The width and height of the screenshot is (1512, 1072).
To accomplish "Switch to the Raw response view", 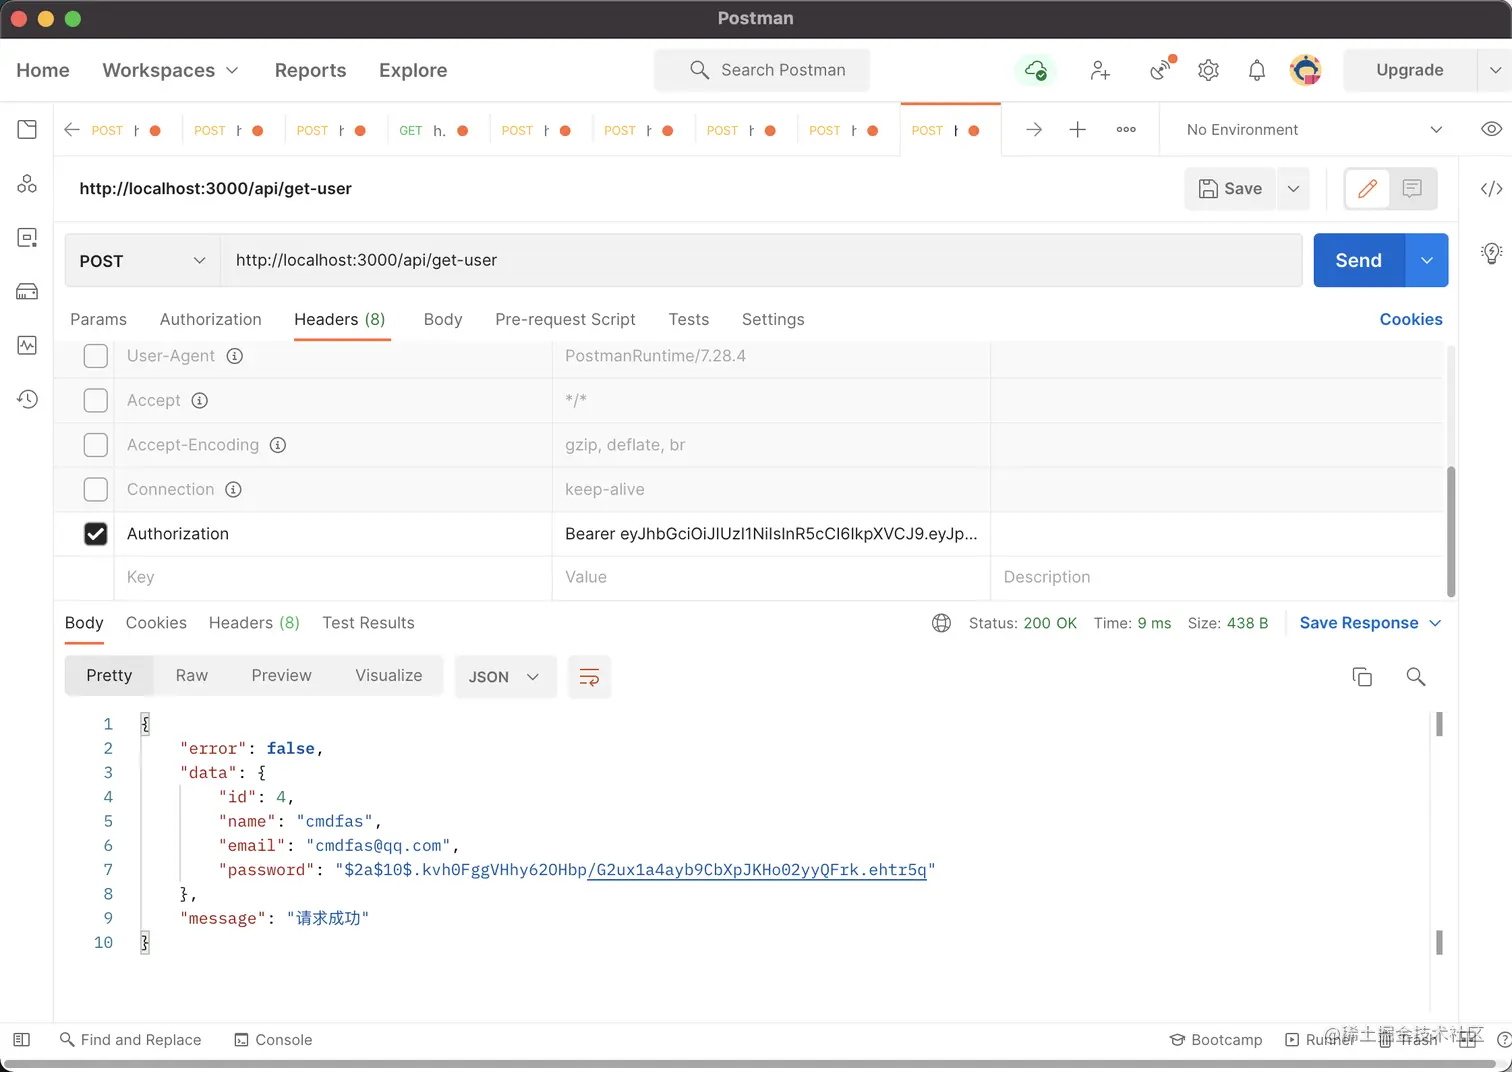I will pos(191,676).
